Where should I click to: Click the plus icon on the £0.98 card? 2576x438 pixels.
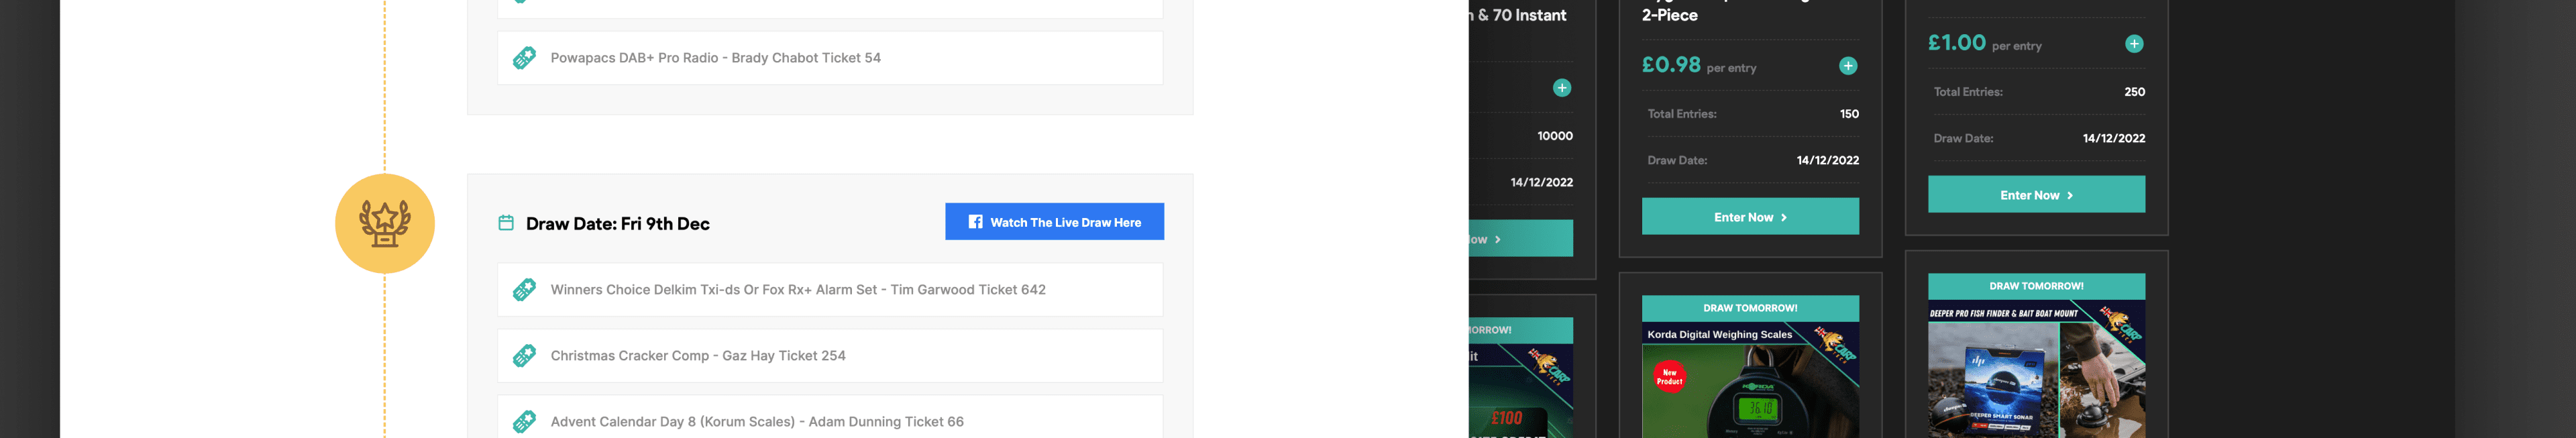coord(1848,66)
